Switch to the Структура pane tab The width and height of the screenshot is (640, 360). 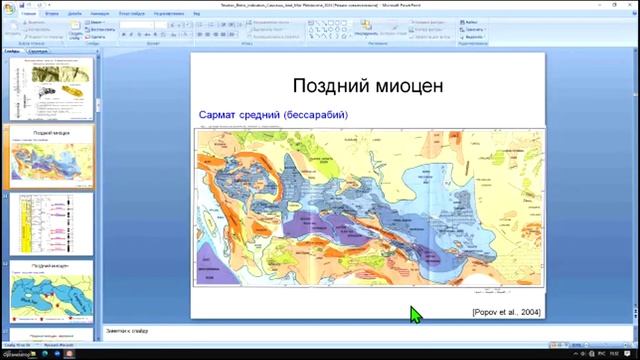(x=38, y=51)
